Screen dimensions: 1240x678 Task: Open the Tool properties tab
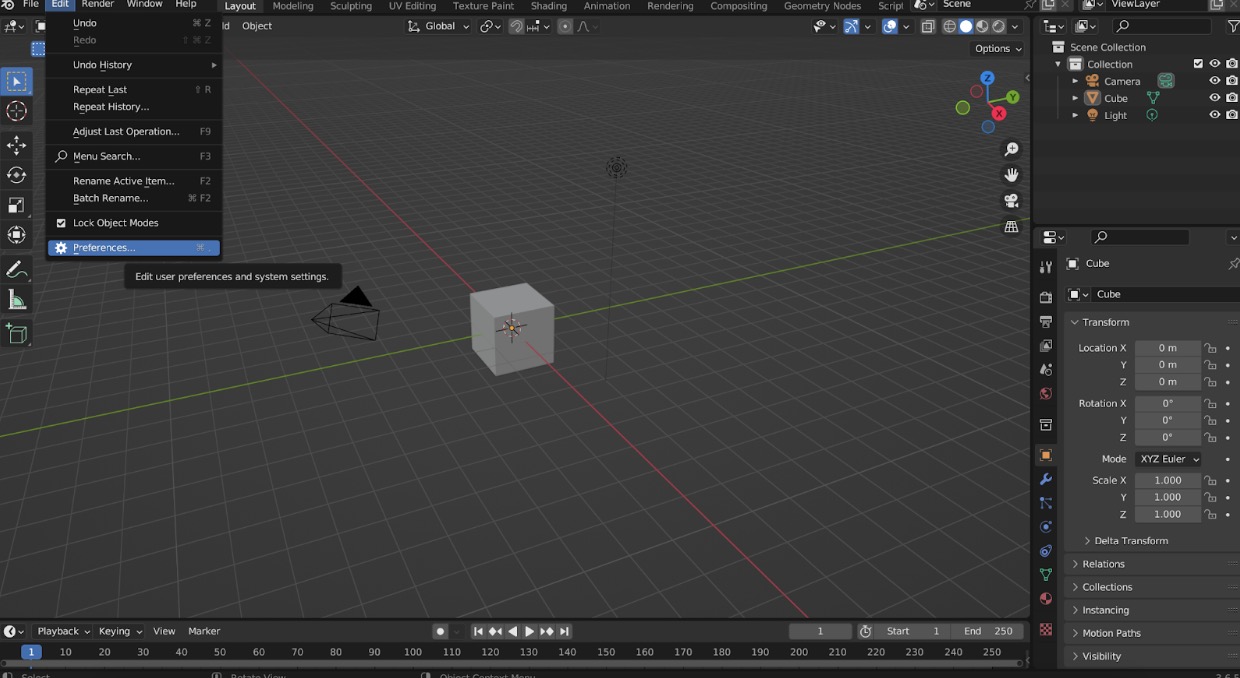tap(1046, 267)
